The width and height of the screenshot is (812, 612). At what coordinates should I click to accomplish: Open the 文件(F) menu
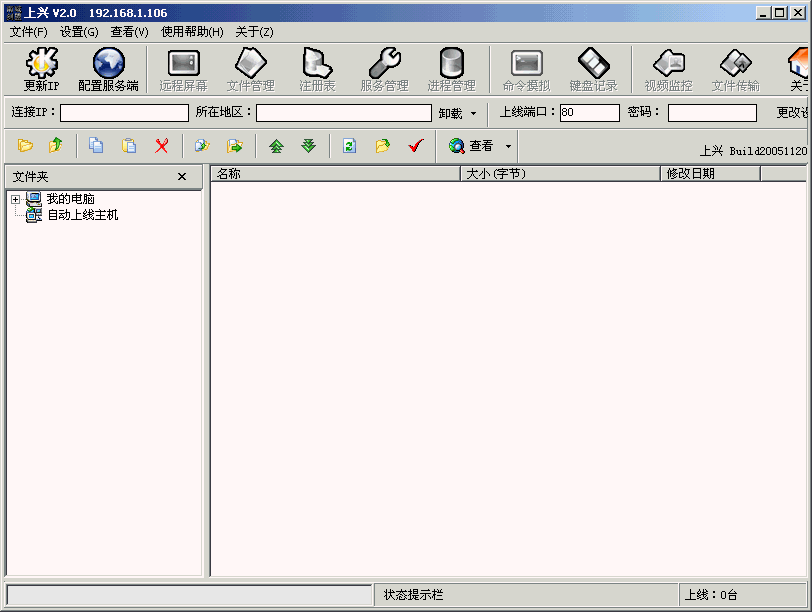[x=28, y=32]
